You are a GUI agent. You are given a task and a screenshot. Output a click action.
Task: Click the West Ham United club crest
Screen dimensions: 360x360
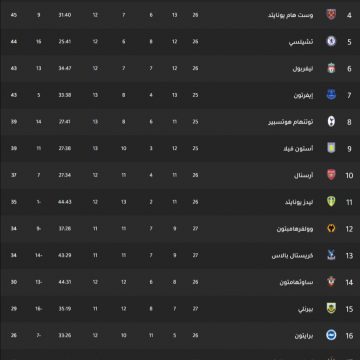pos(331,15)
